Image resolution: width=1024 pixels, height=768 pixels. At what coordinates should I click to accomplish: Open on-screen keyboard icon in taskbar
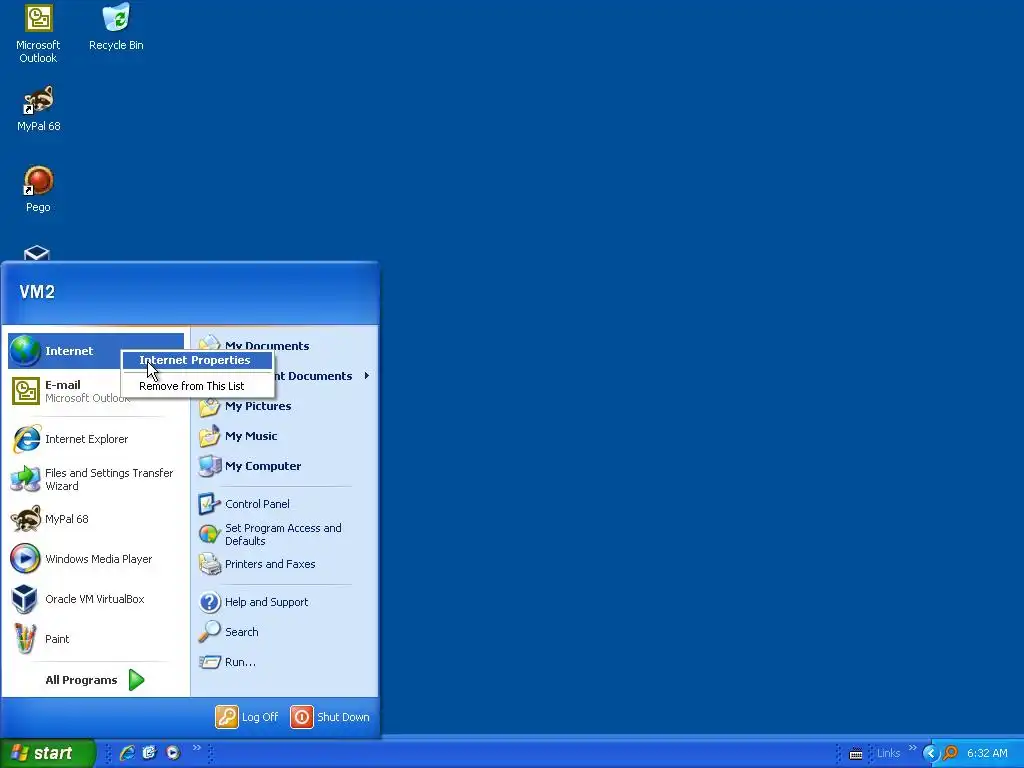(x=856, y=754)
